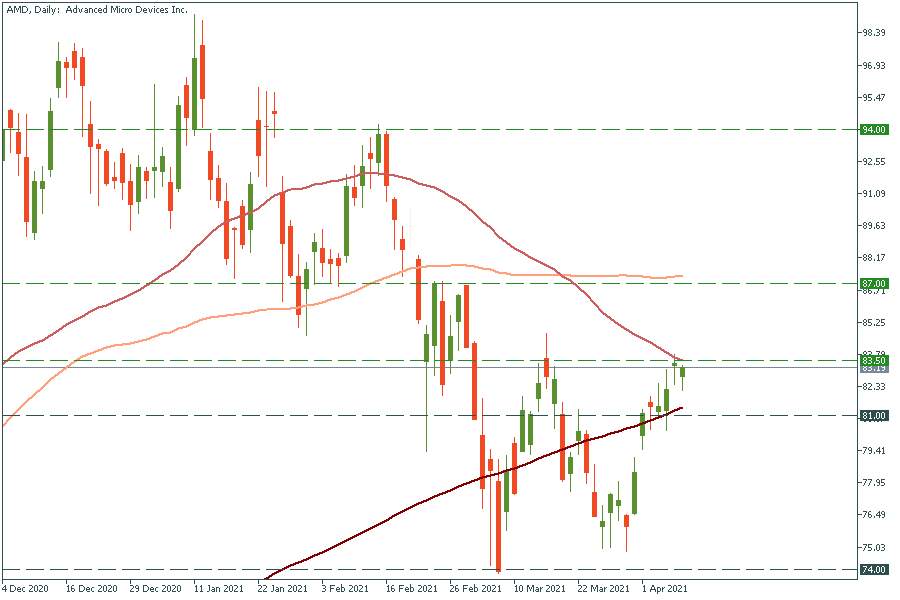
Task: Select the right end of the dark red moving average
Action: [x=682, y=408]
